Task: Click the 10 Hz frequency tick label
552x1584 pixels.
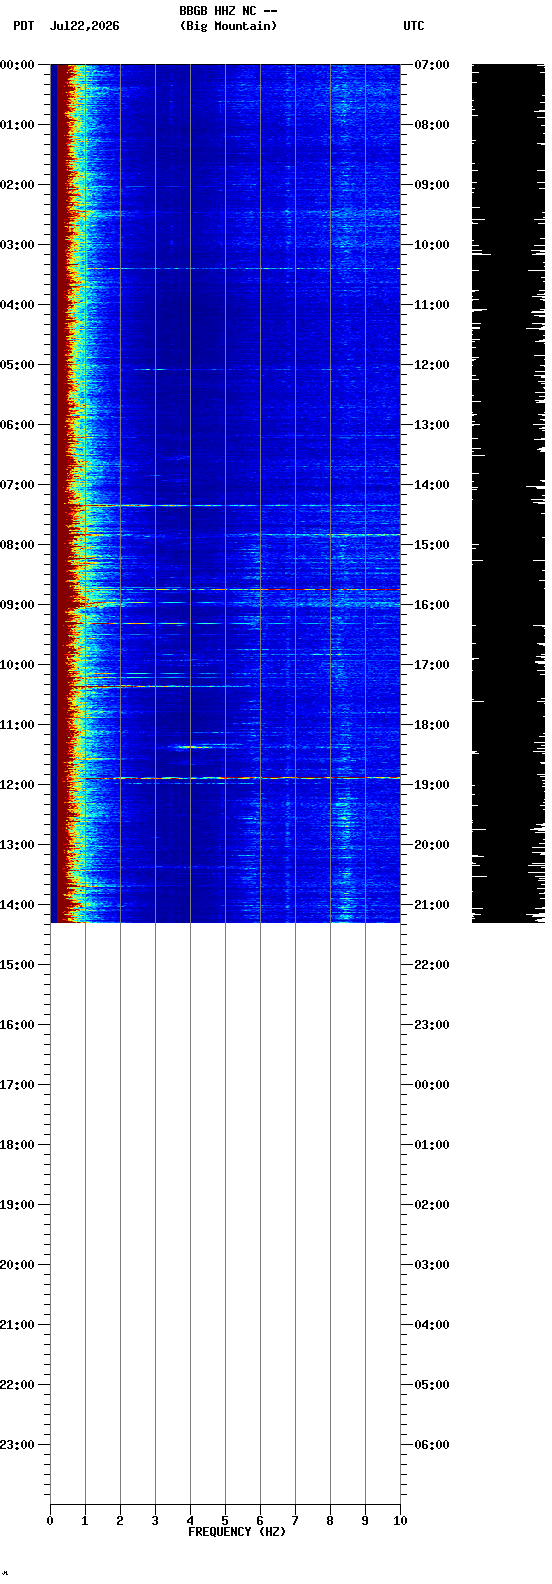Action: (400, 1521)
